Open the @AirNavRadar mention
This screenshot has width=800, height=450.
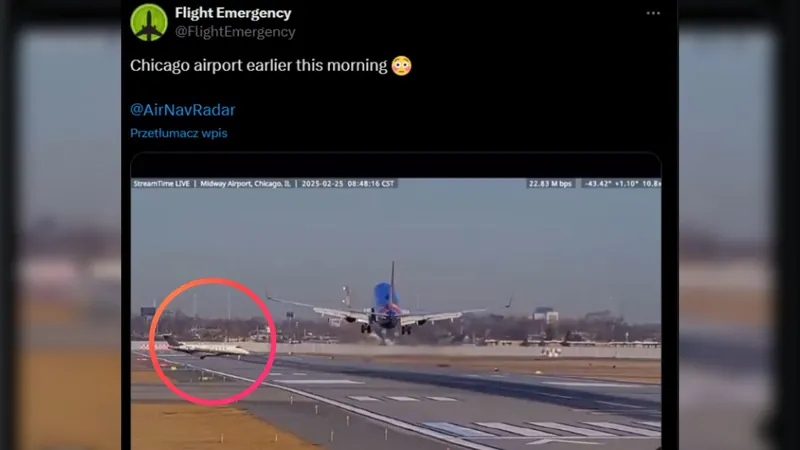click(182, 110)
